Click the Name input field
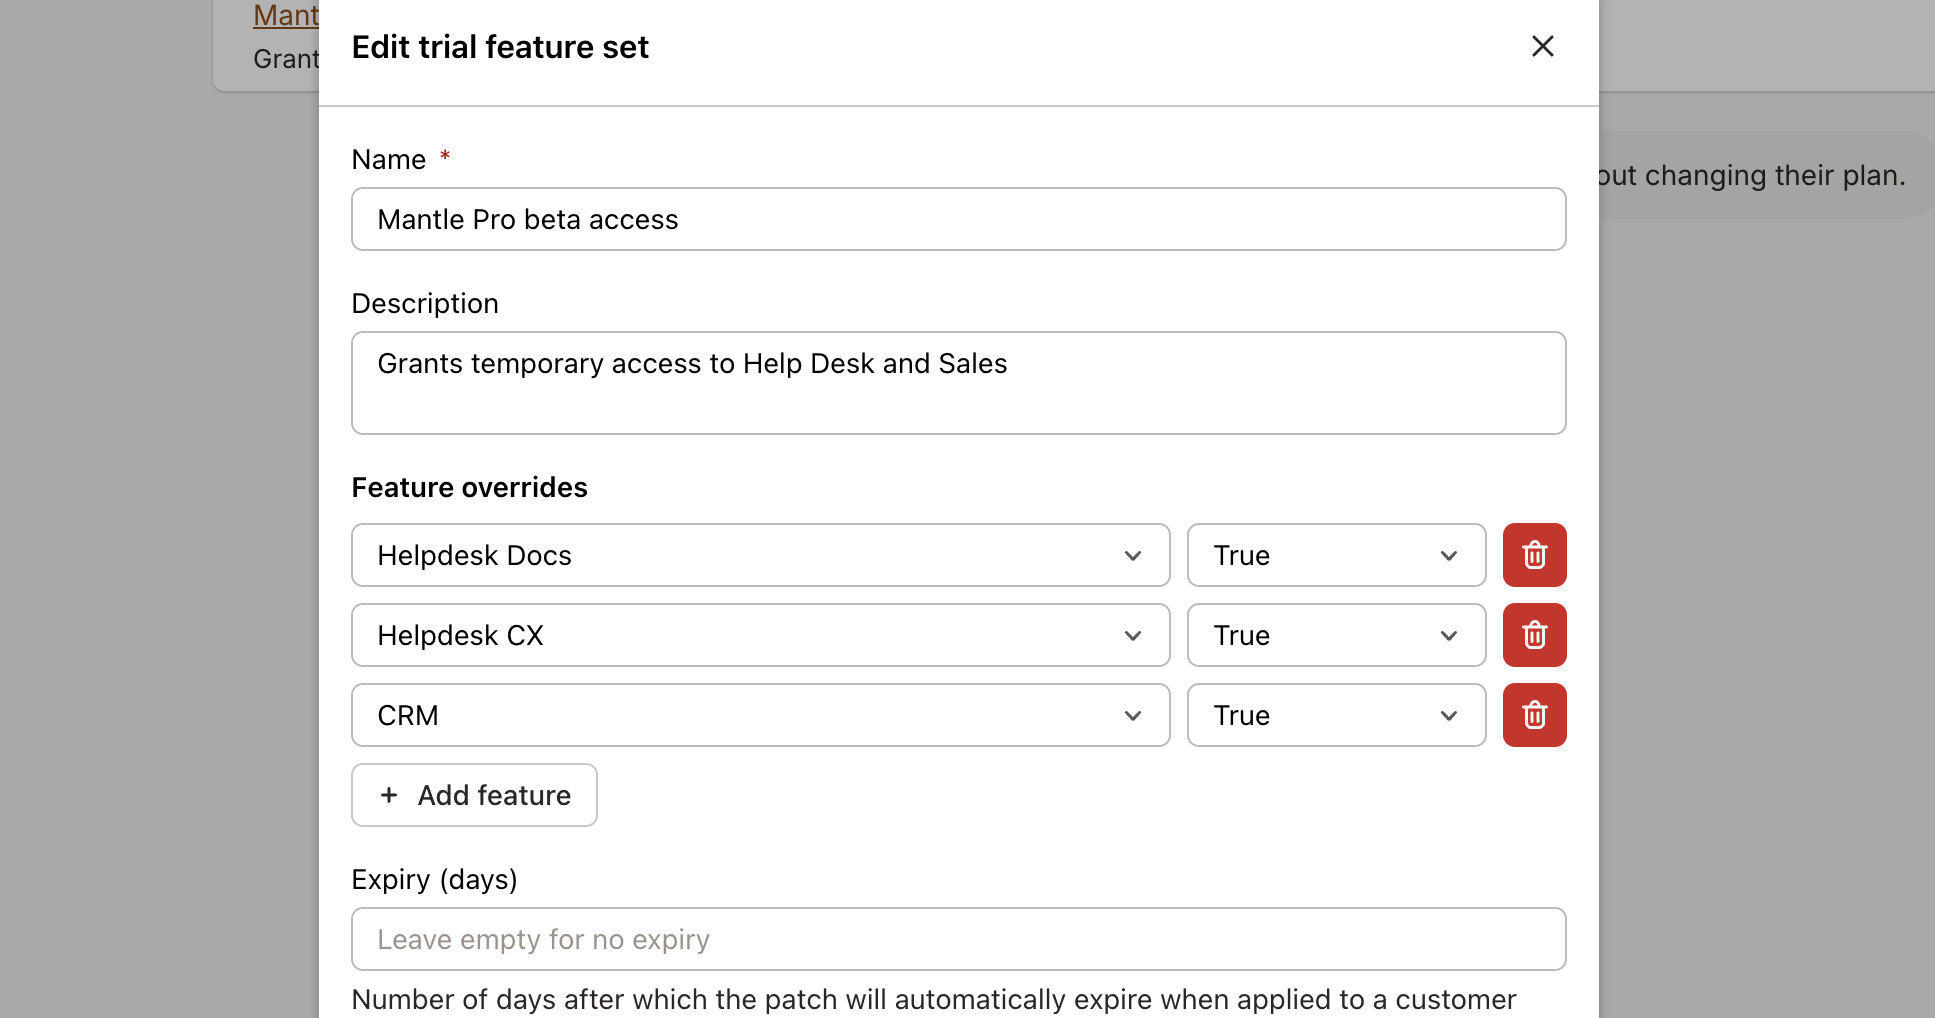This screenshot has height=1018, width=1935. pos(957,219)
